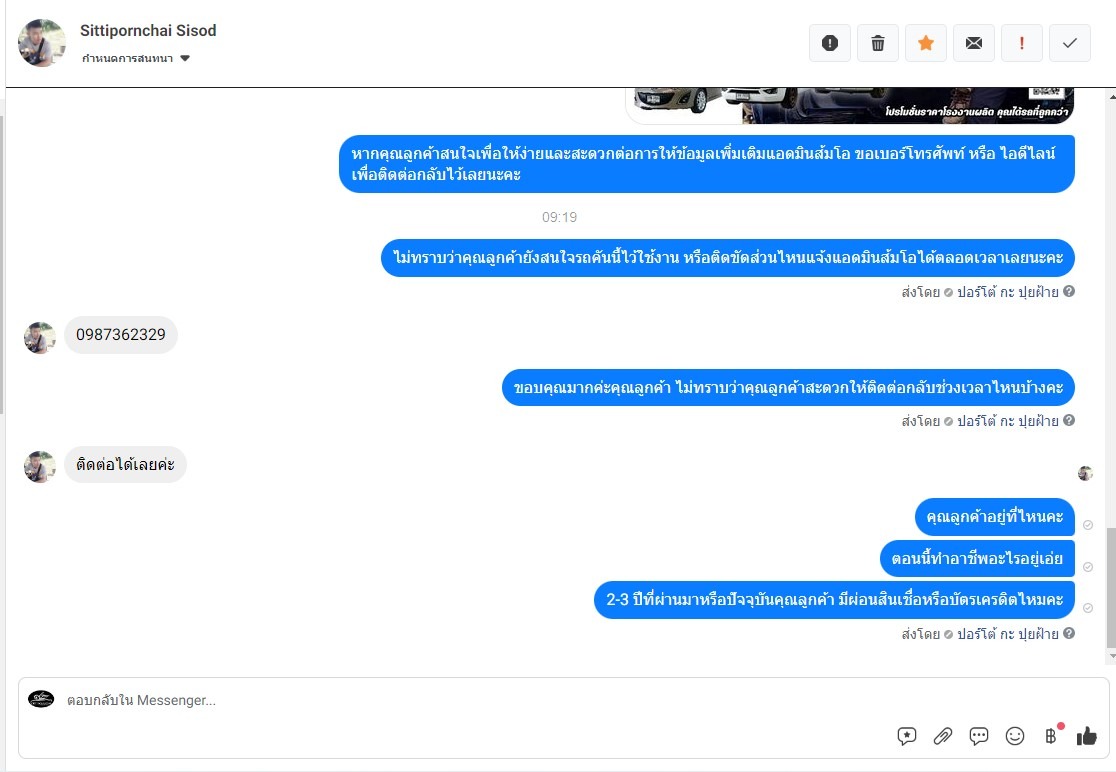The image size is (1116, 772).
Task: Mark conversation as spam with exclamation circle icon
Action: [830, 43]
